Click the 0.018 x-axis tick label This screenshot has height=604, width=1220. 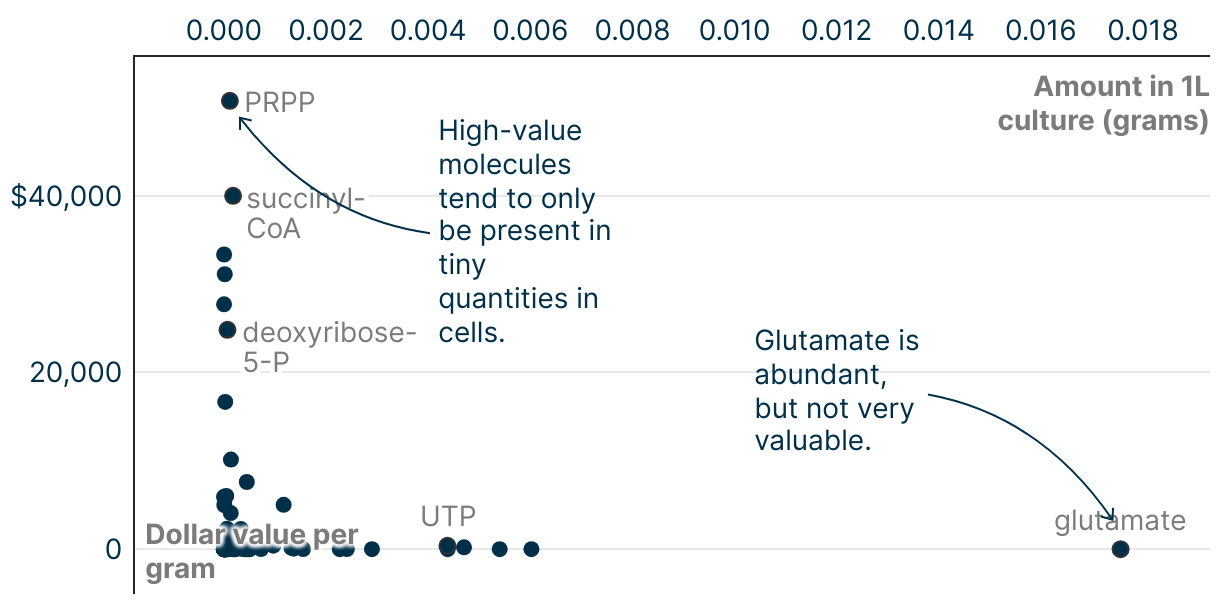[1143, 30]
